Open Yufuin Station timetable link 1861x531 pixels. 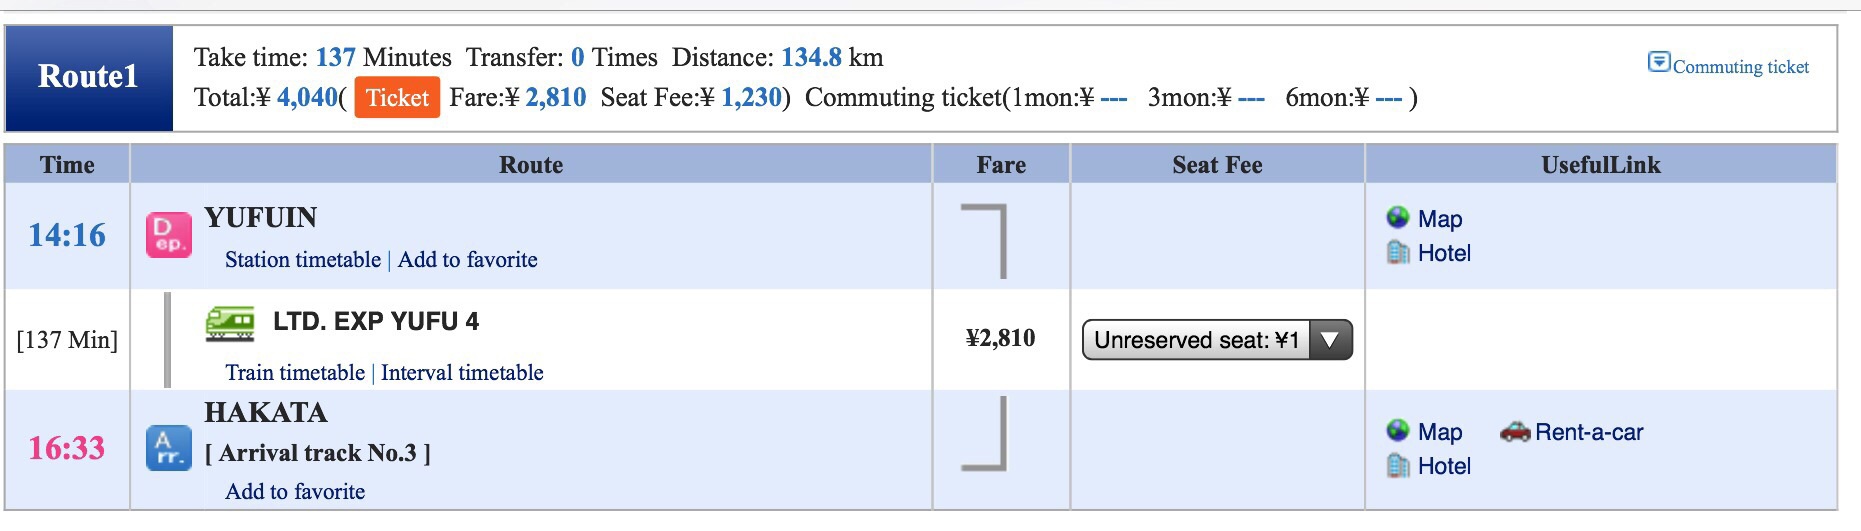point(303,260)
